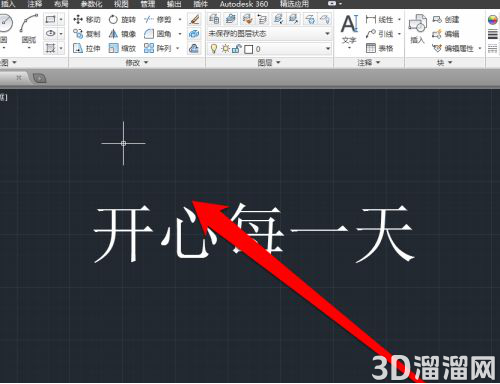Screen dimensions: 500x384
Task: Open the Hatch tool dropdown arrow
Action: [x=61, y=48]
